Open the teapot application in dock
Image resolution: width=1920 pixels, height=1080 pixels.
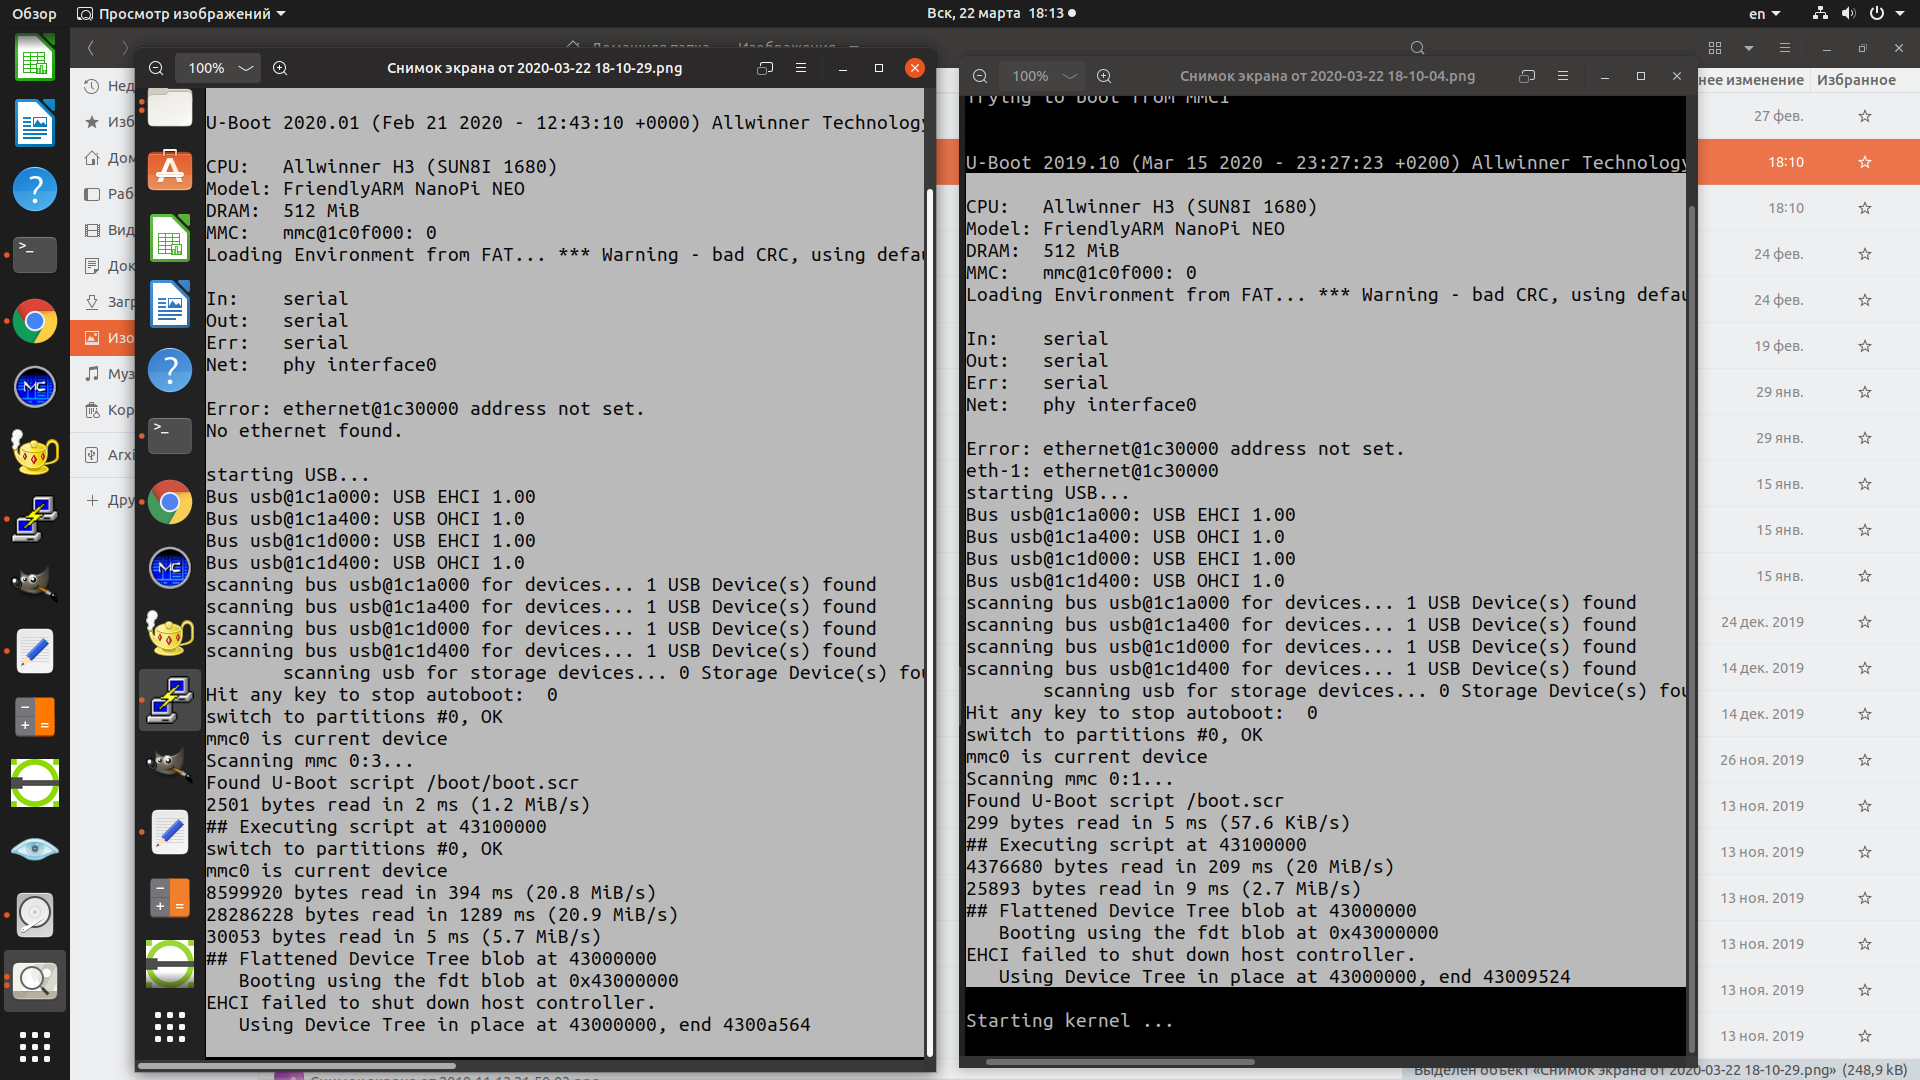click(x=35, y=453)
